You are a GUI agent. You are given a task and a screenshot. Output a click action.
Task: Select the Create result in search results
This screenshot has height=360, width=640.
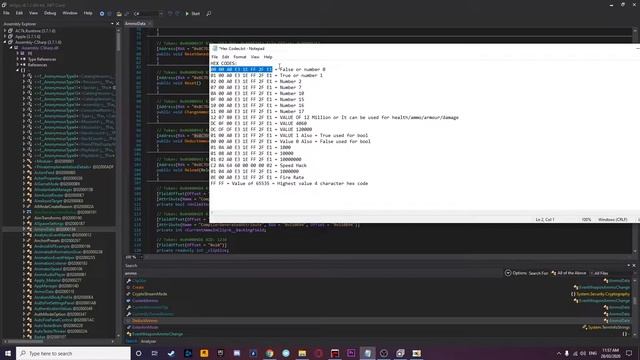click(138, 287)
